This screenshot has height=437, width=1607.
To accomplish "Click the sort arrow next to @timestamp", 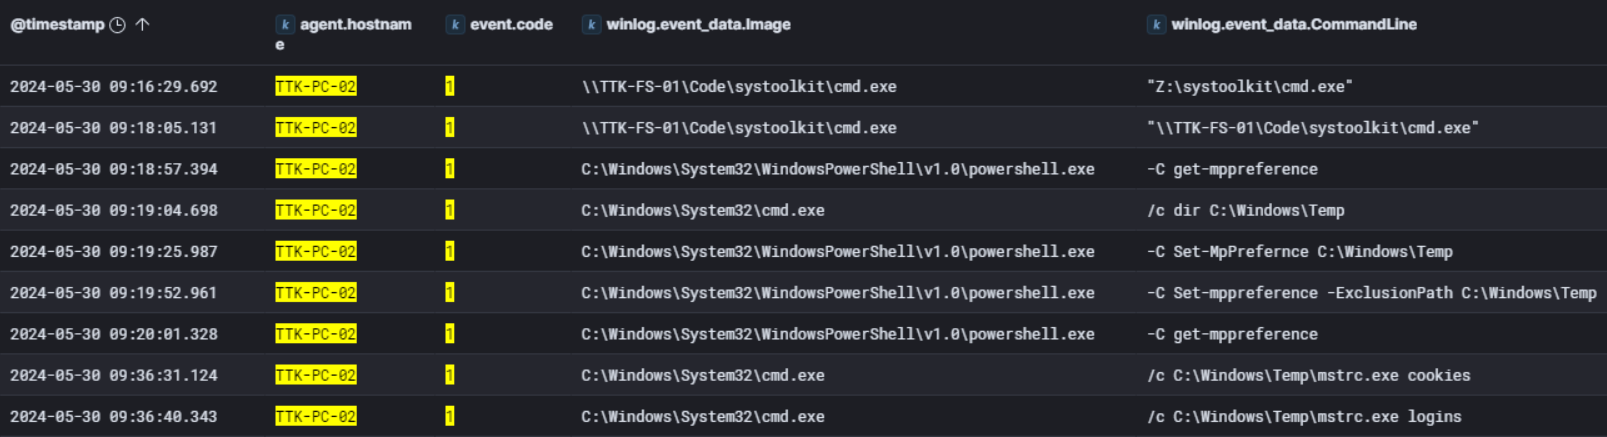I will [x=142, y=25].
